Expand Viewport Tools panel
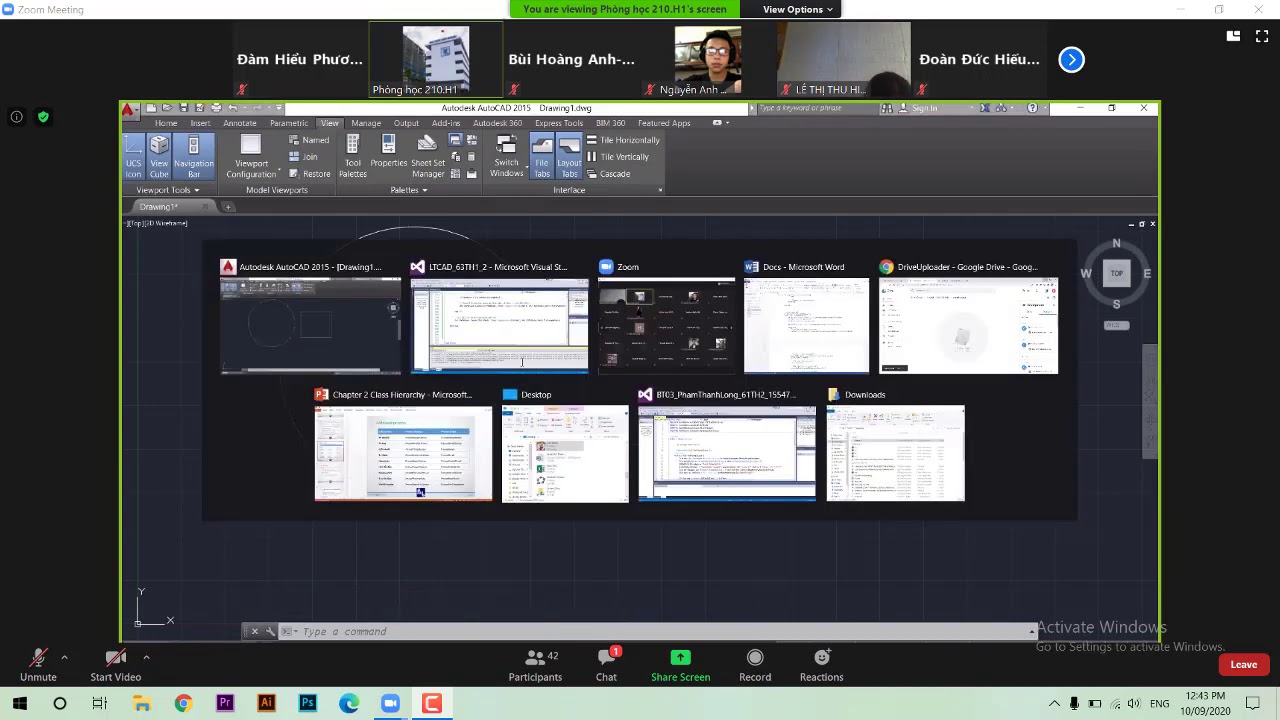 (167, 190)
